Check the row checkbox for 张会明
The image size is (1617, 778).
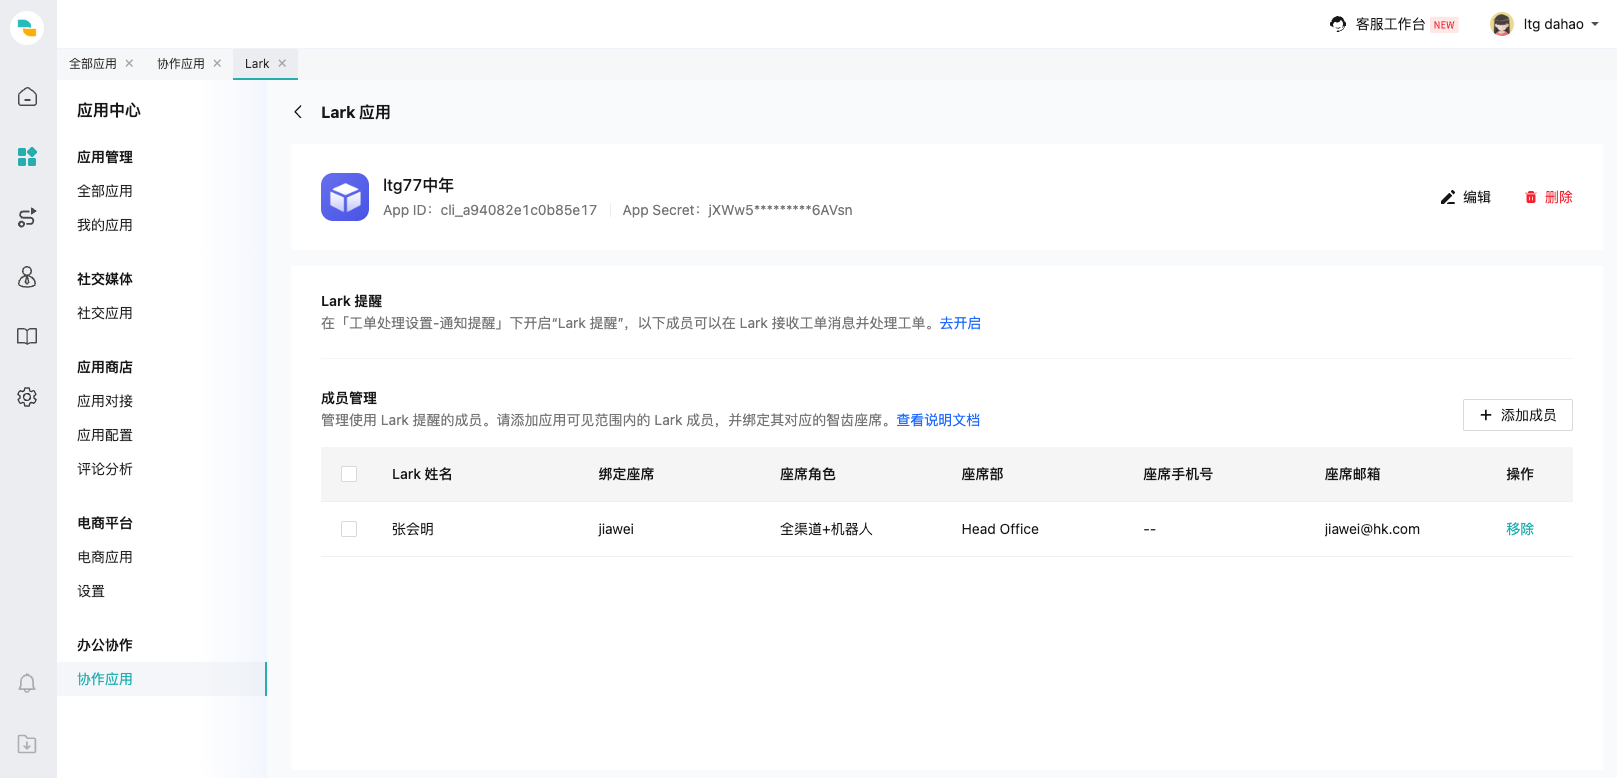pyautogui.click(x=349, y=529)
